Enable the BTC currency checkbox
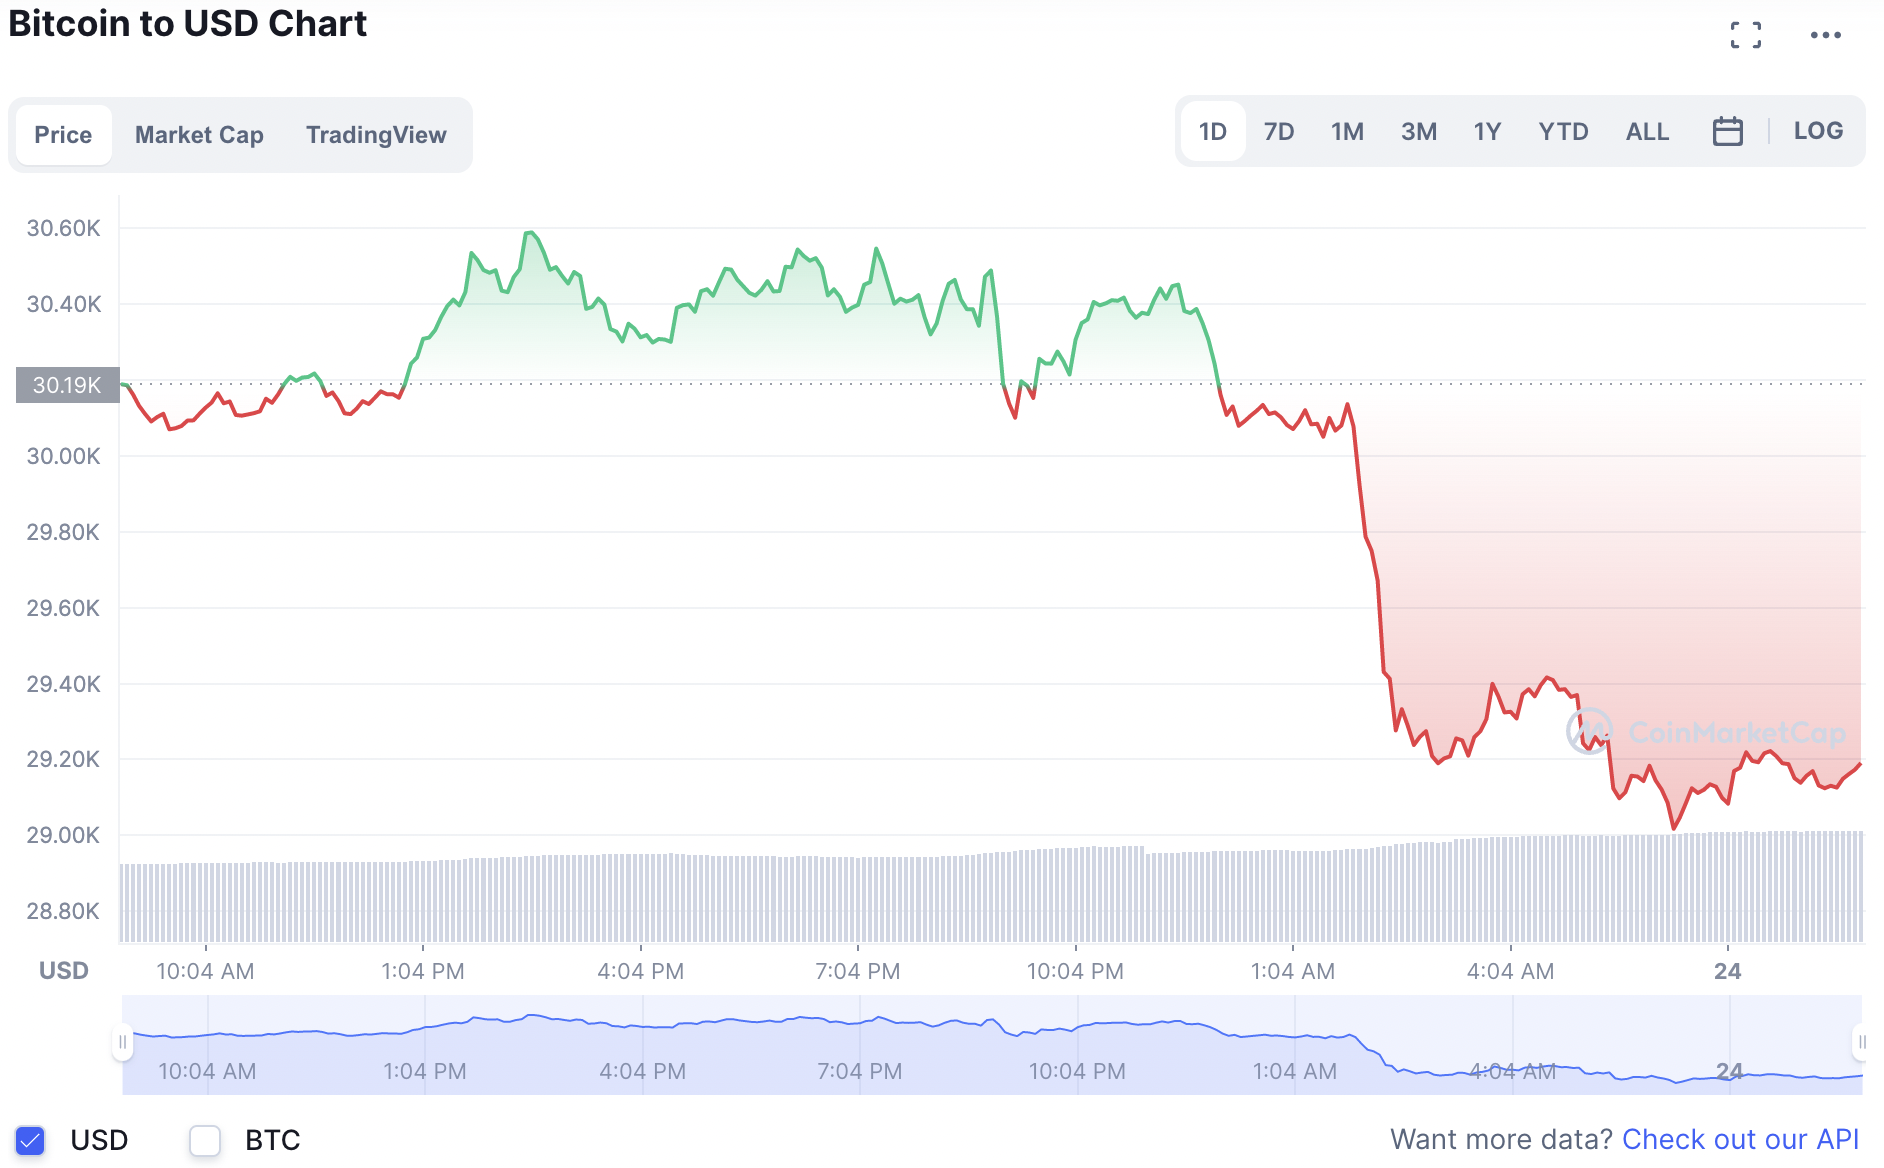This screenshot has width=1884, height=1168. coord(205,1140)
